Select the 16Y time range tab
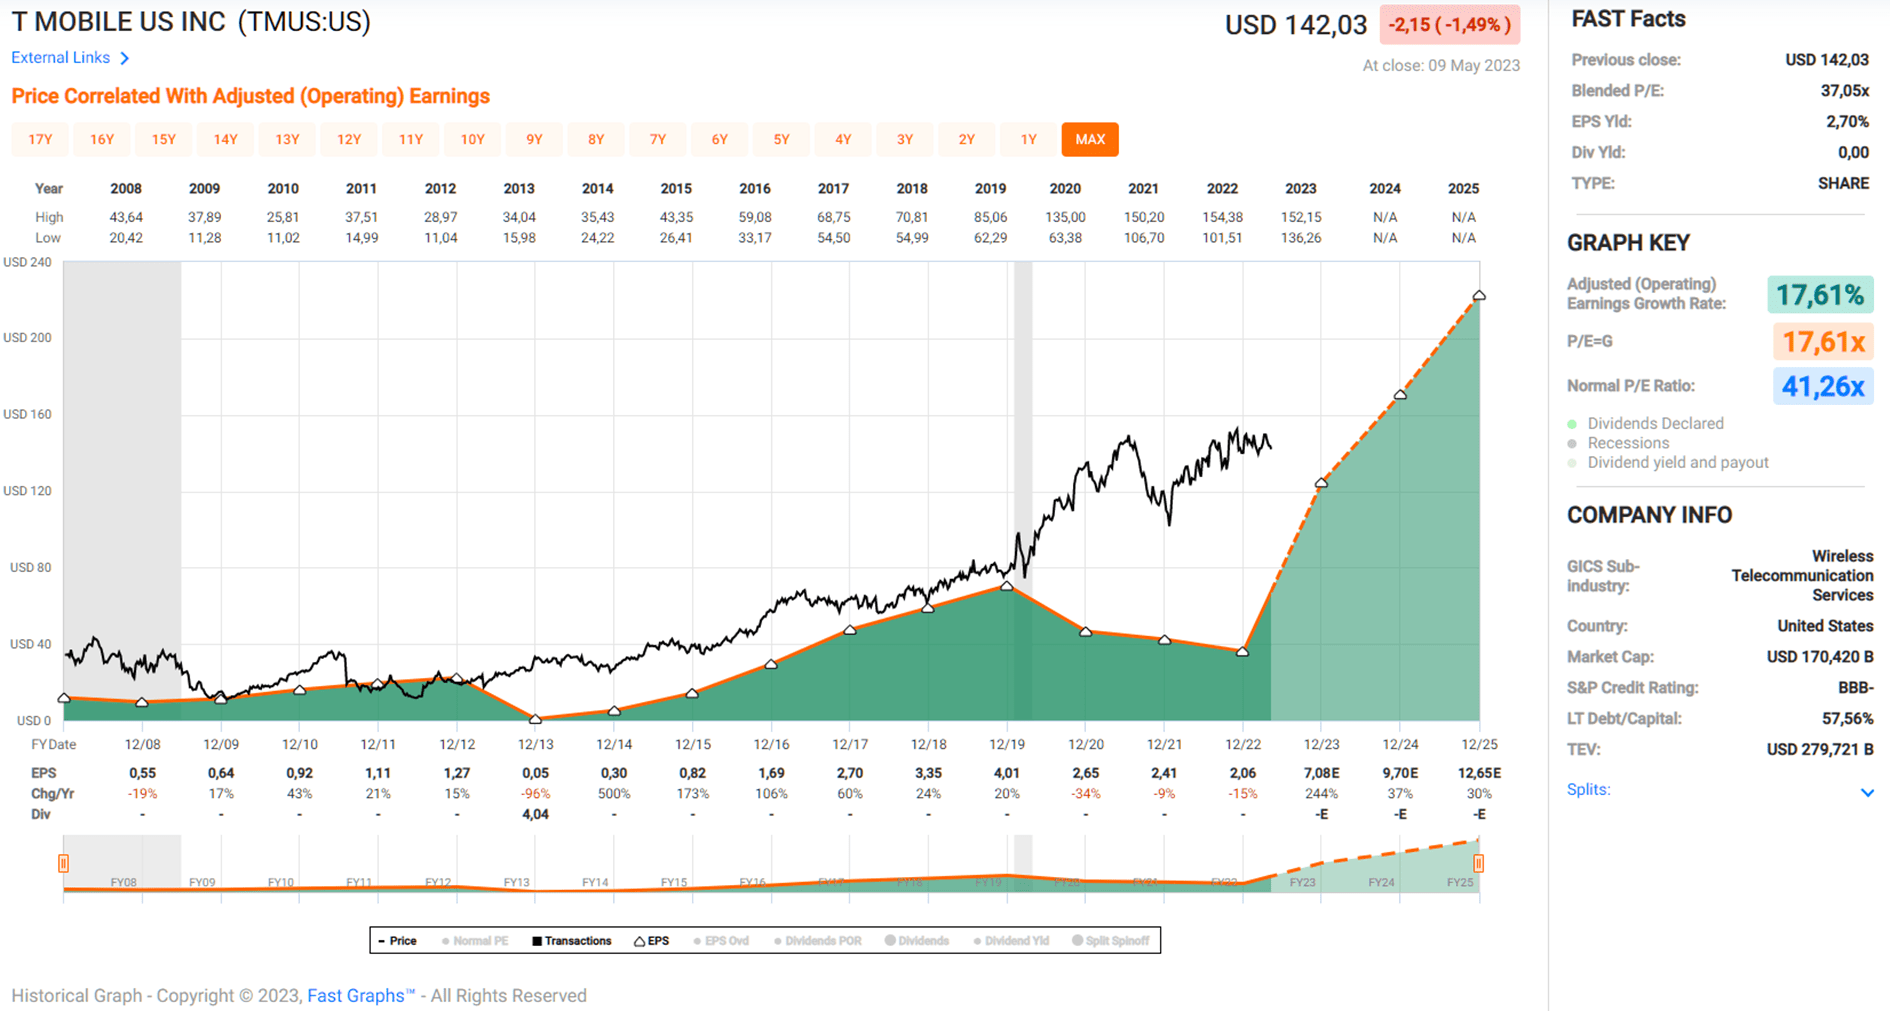1890x1011 pixels. tap(102, 139)
